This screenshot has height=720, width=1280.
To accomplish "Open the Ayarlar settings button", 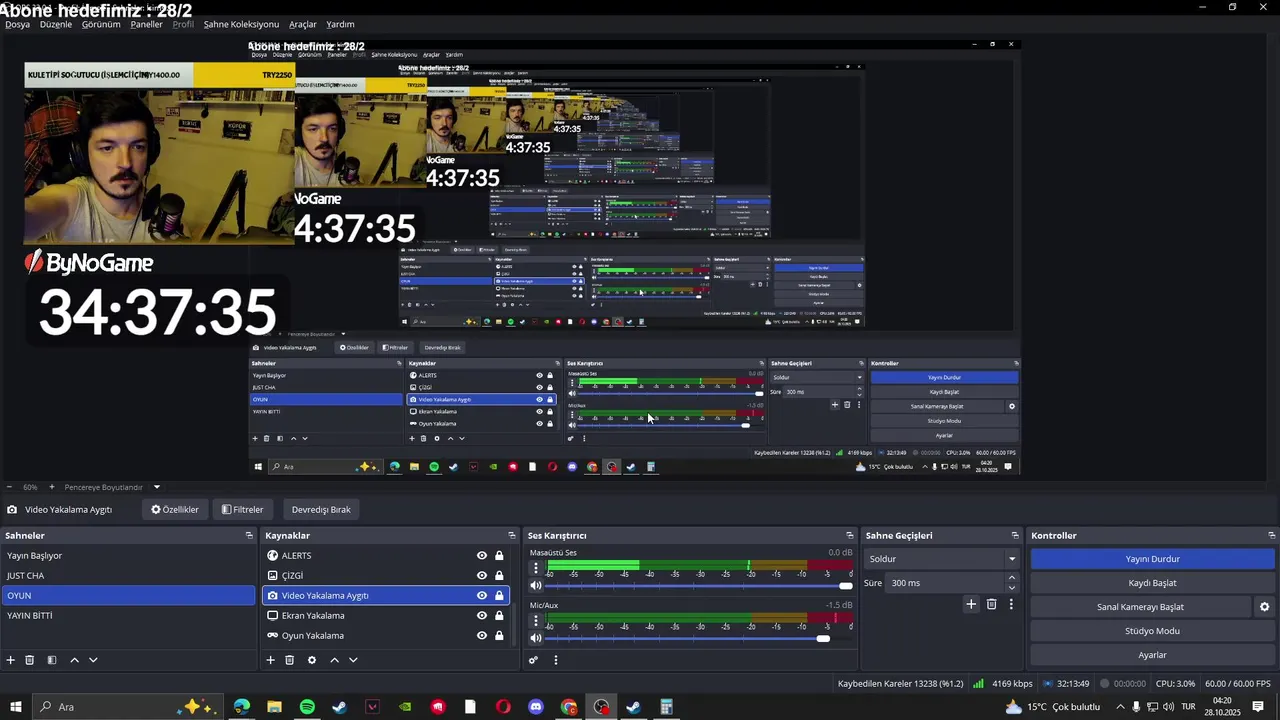I will pos(1153,655).
